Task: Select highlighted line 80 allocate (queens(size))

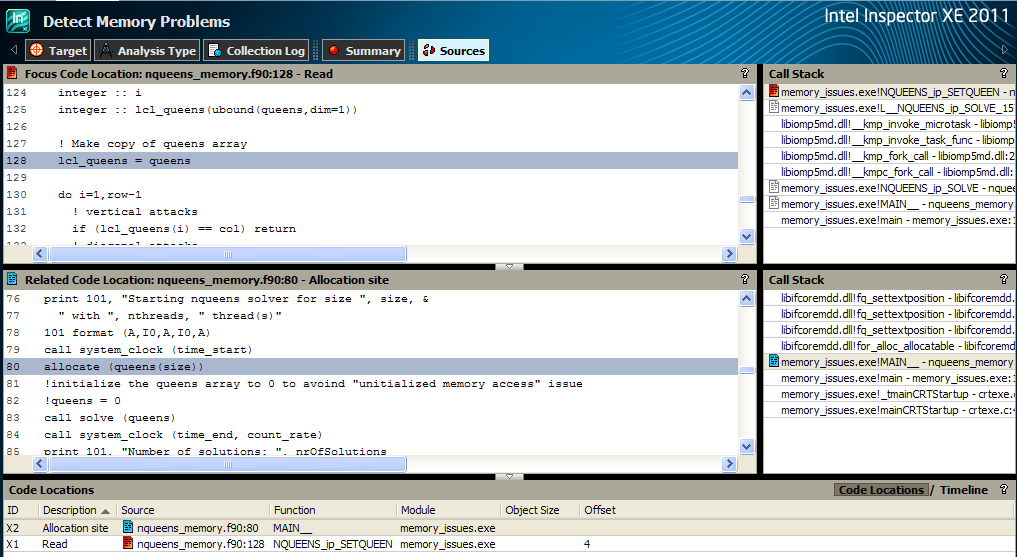Action: tap(371, 367)
